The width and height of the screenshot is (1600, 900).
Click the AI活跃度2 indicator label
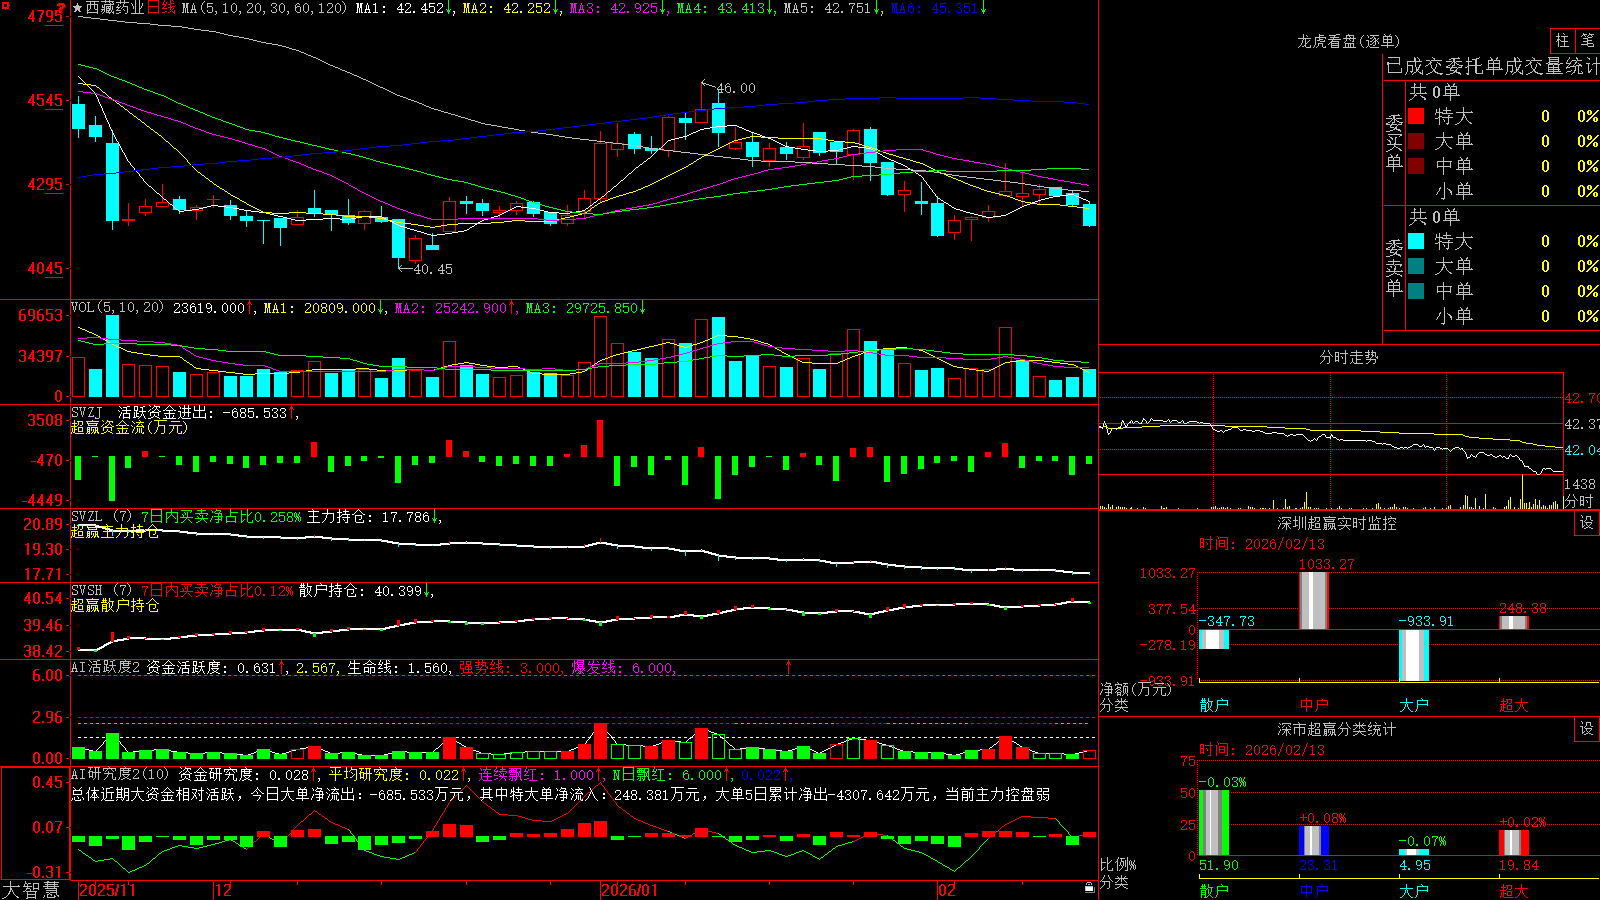tap(106, 667)
